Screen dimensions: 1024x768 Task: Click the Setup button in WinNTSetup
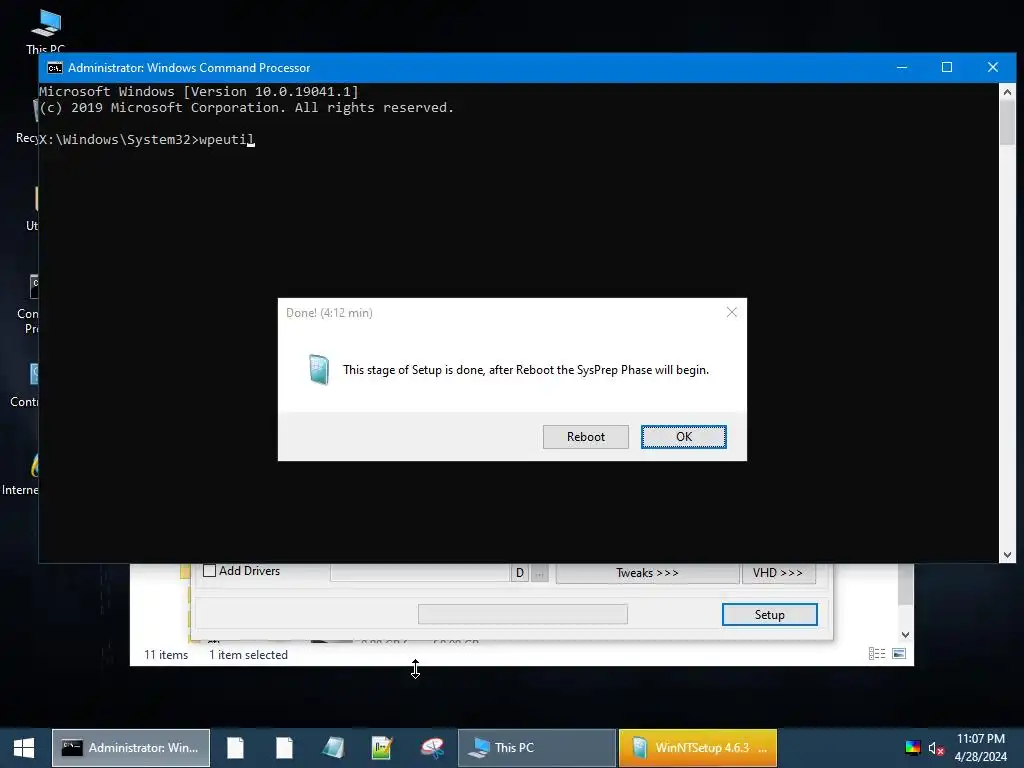point(769,615)
